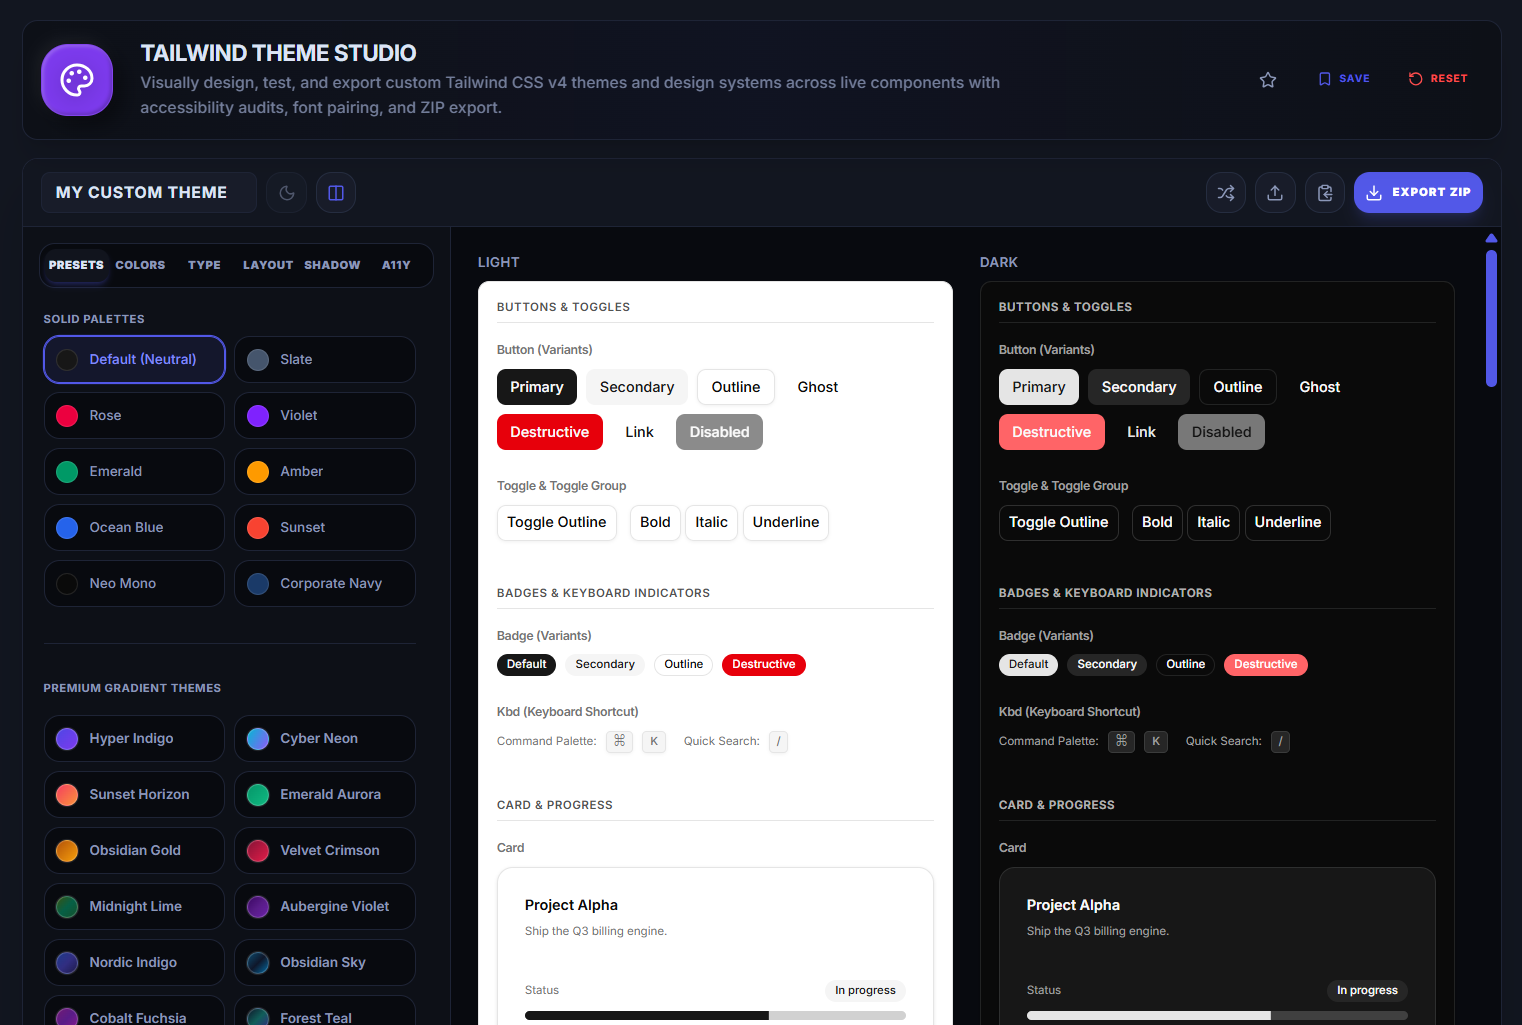The height and width of the screenshot is (1025, 1522).
Task: Shuffle to a random theme
Action: [x=1226, y=193]
